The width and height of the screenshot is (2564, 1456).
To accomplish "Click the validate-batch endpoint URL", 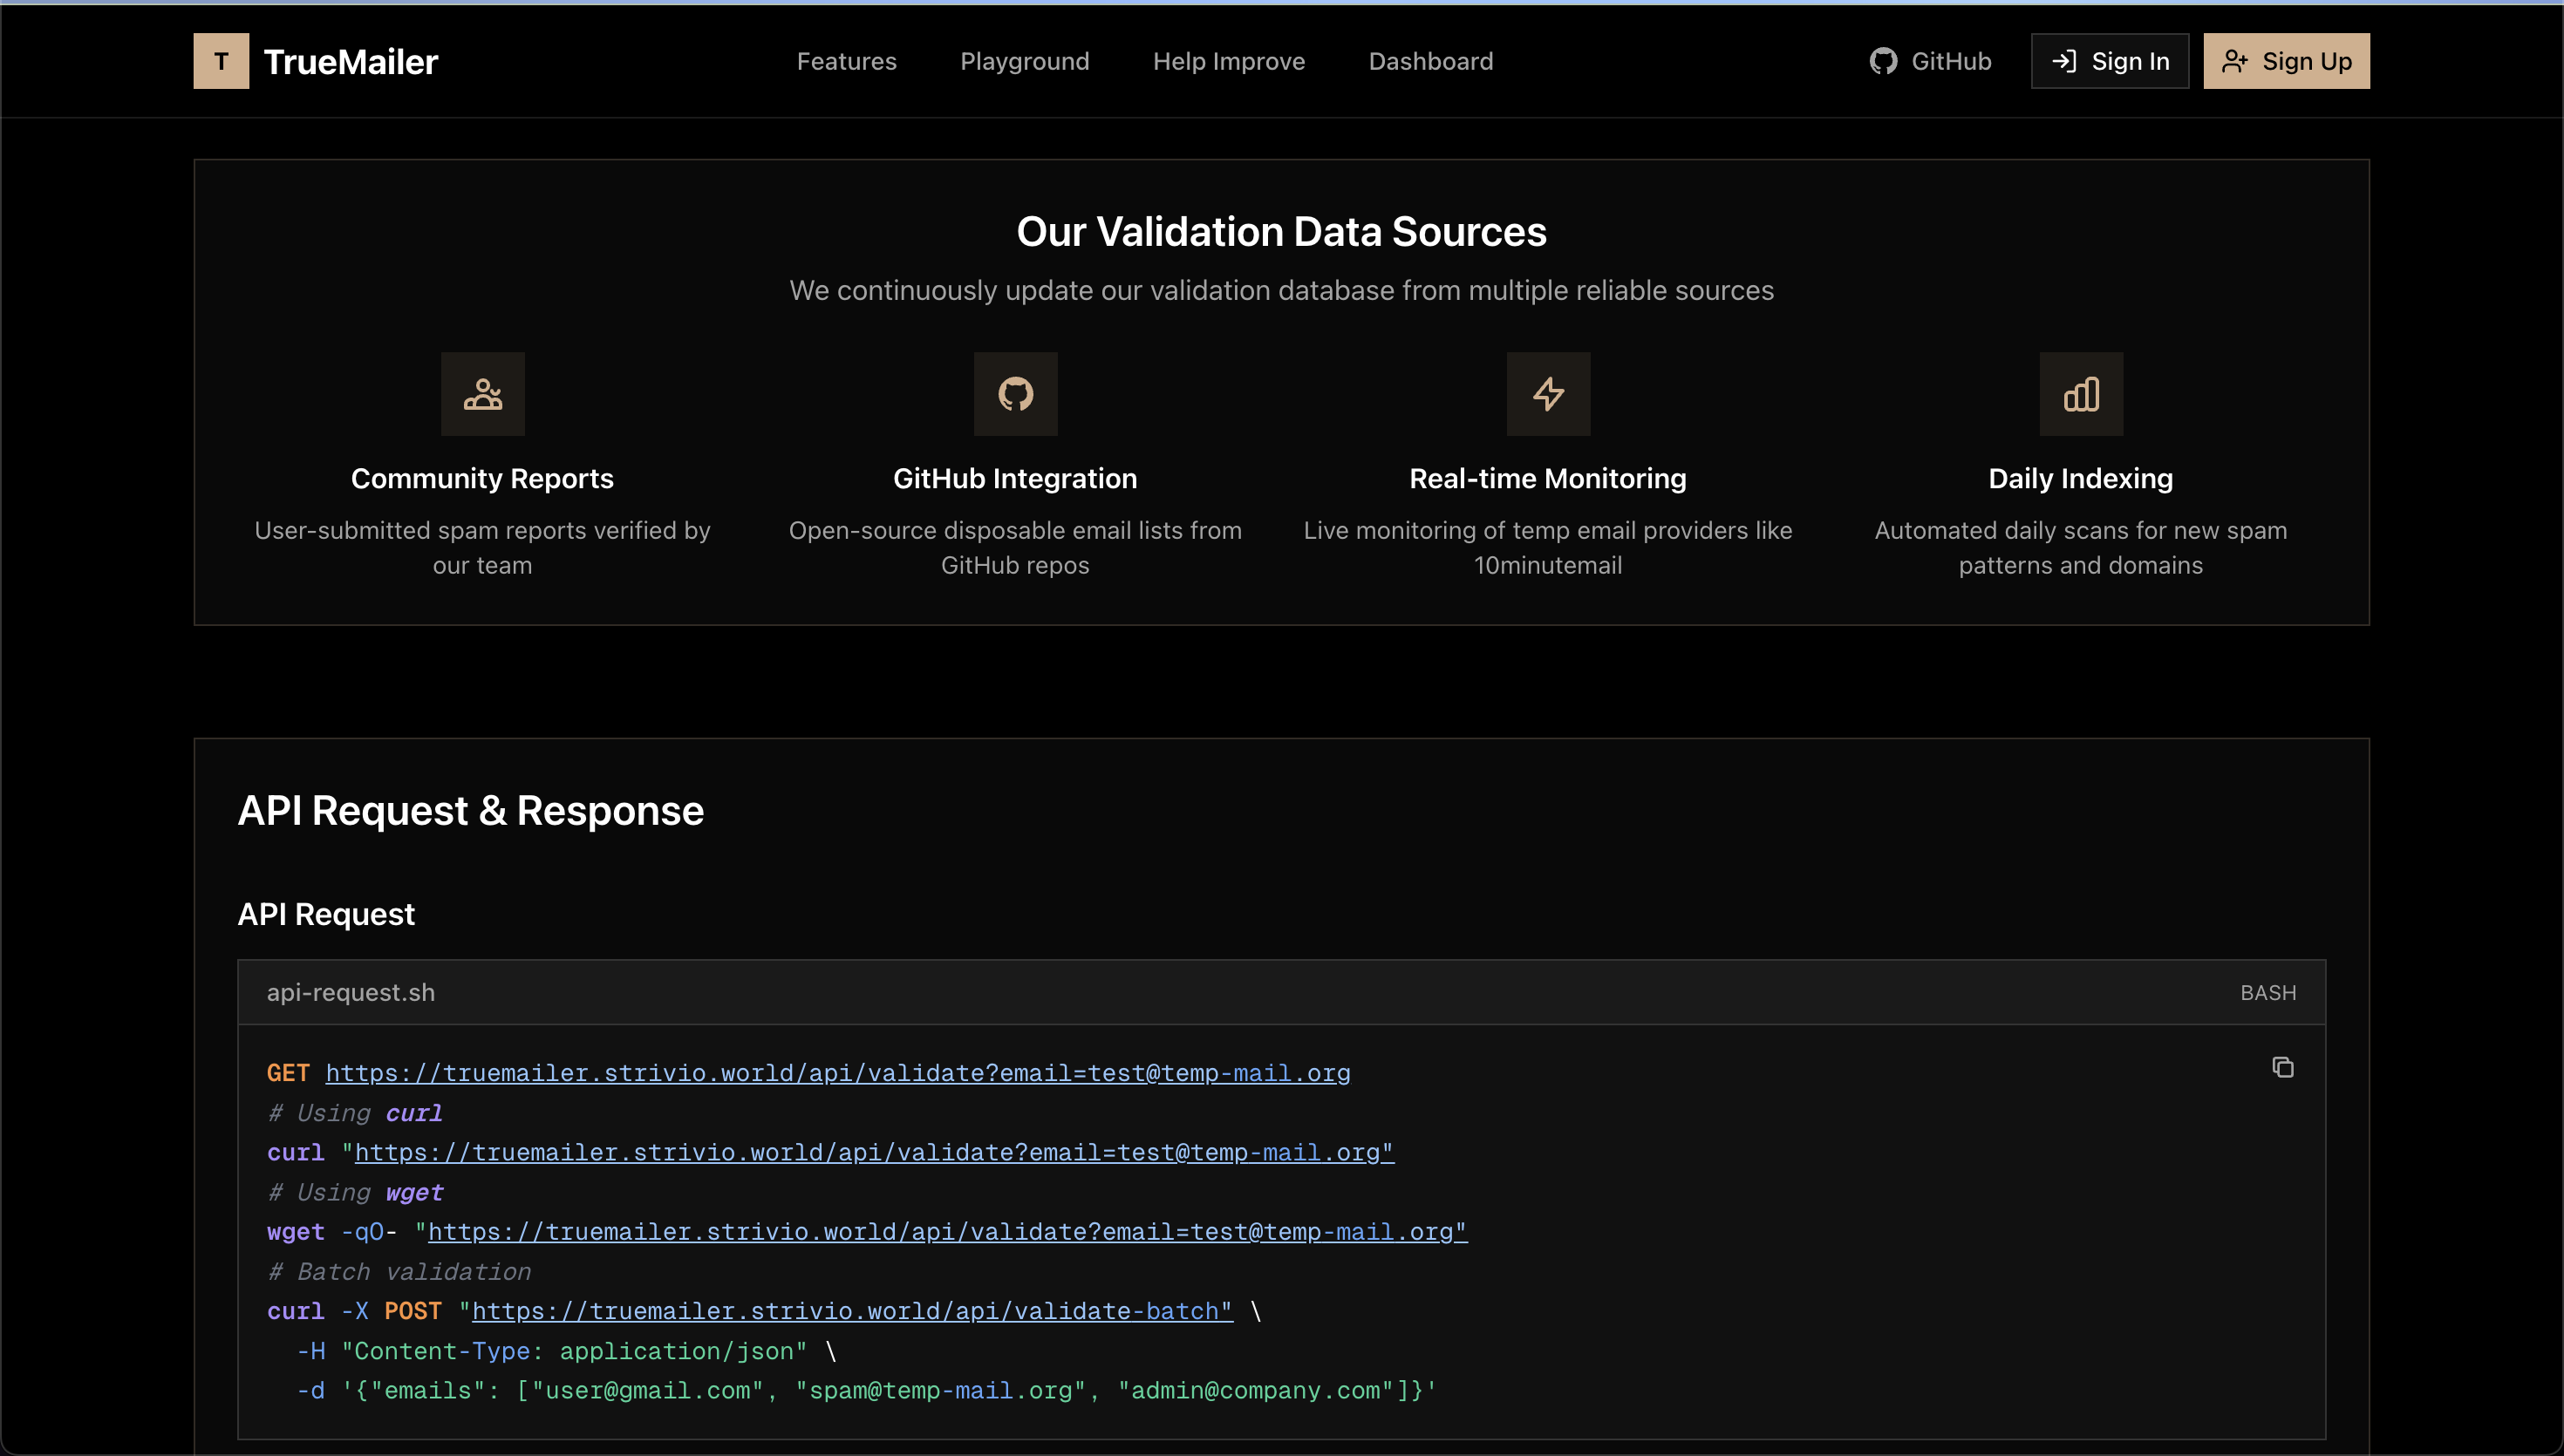I will pyautogui.click(x=851, y=1311).
